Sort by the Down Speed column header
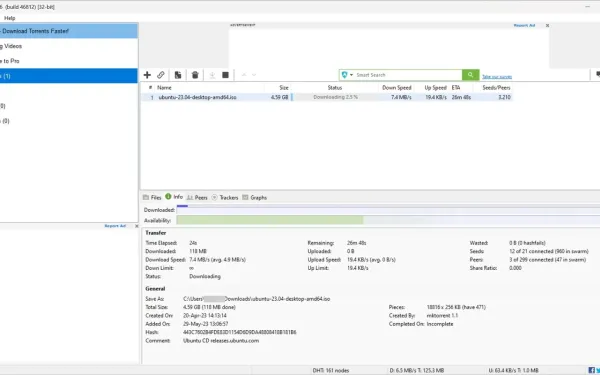Screen dimensions: 600x375 point(396,88)
